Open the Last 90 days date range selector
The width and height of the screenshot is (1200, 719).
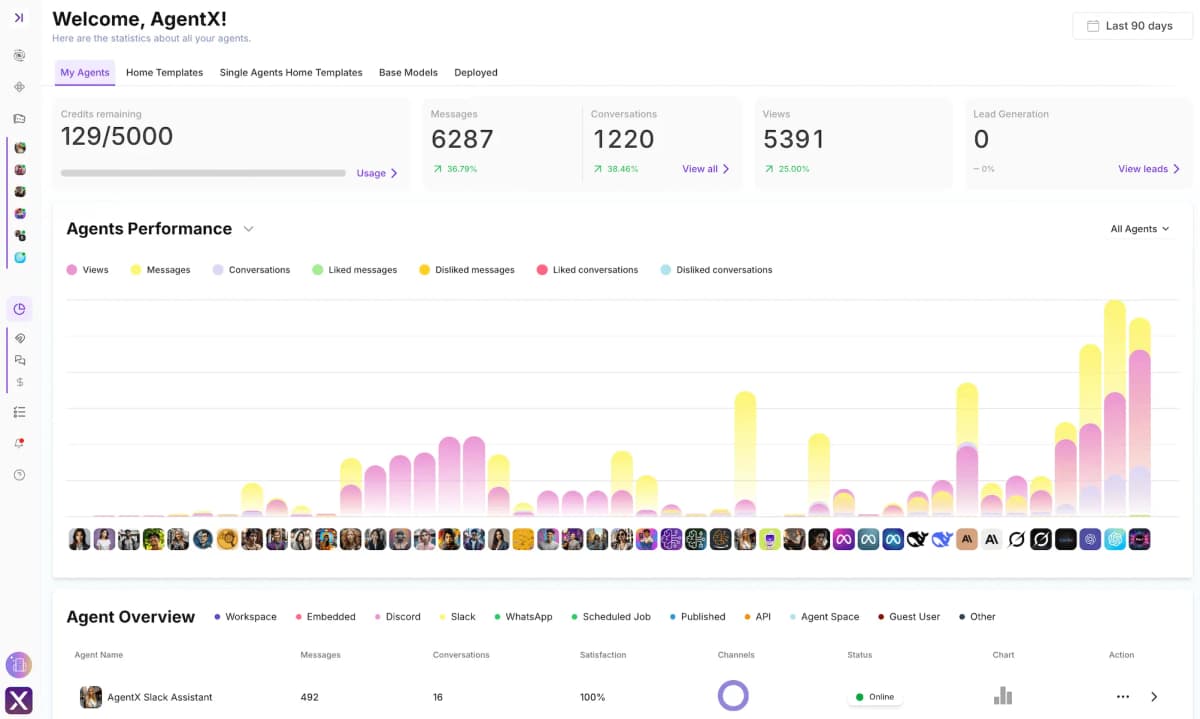pos(1131,25)
